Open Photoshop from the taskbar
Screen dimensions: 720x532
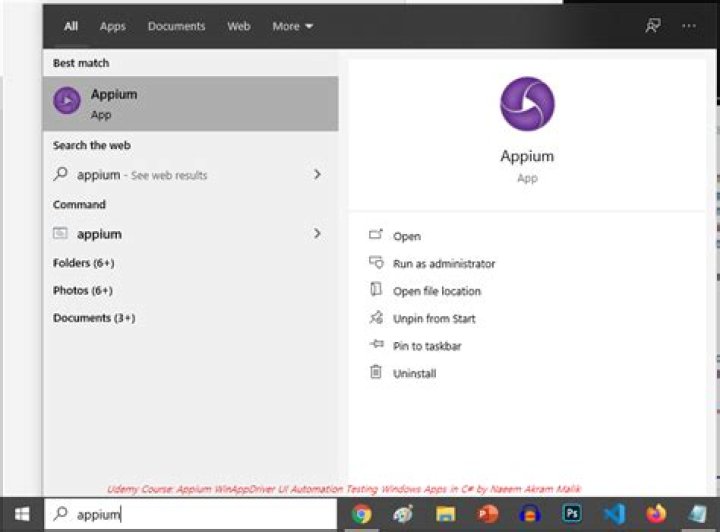tap(572, 514)
